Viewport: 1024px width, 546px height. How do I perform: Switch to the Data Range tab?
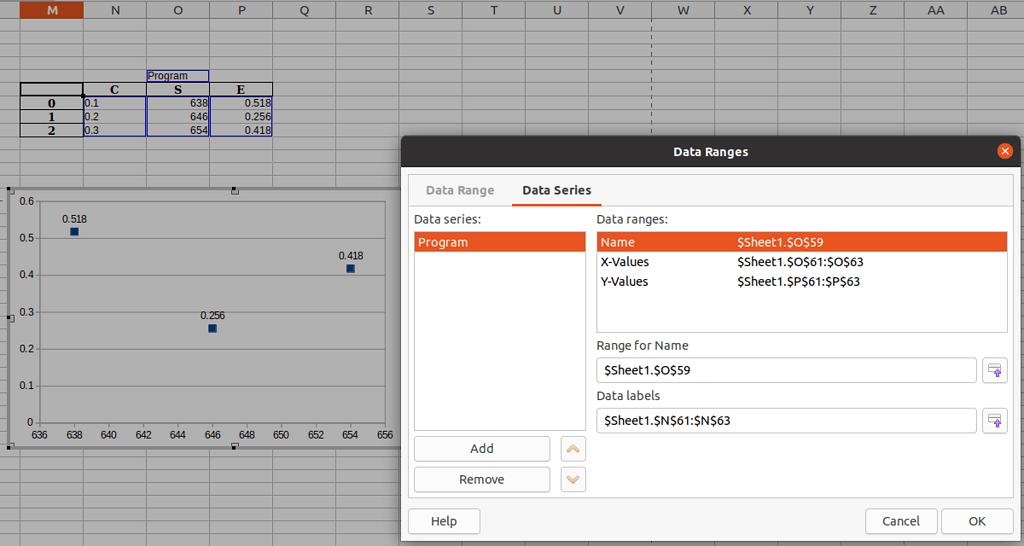click(x=460, y=190)
